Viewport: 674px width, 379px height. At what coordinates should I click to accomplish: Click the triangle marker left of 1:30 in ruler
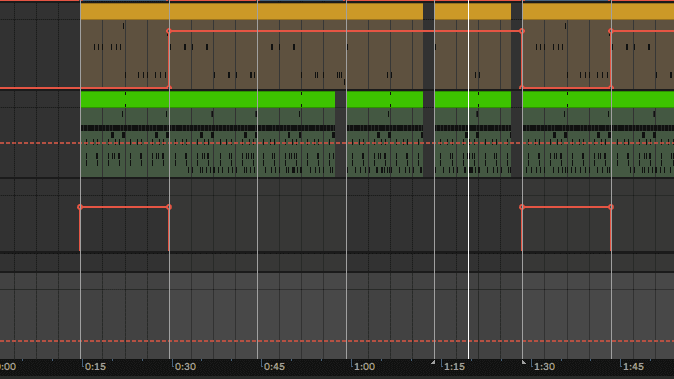(x=524, y=363)
